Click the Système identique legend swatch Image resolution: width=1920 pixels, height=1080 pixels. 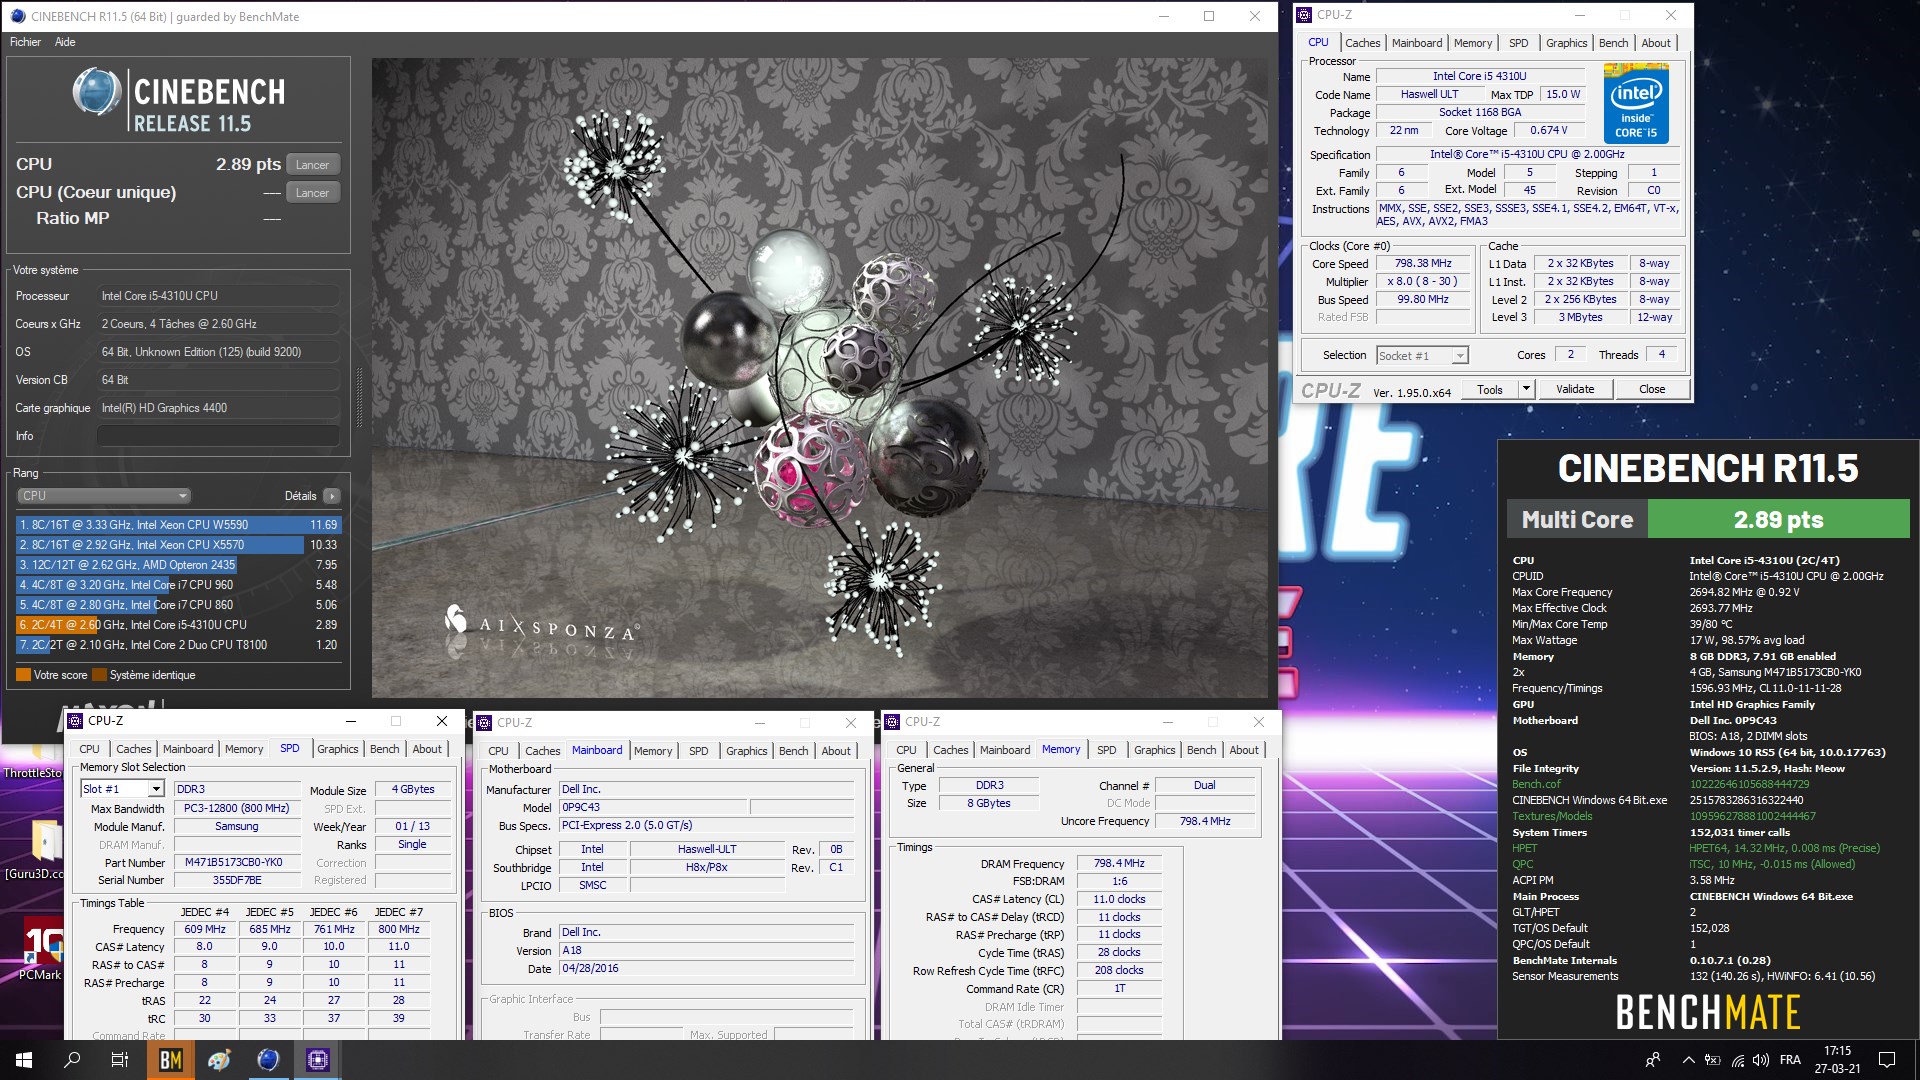pyautogui.click(x=99, y=675)
